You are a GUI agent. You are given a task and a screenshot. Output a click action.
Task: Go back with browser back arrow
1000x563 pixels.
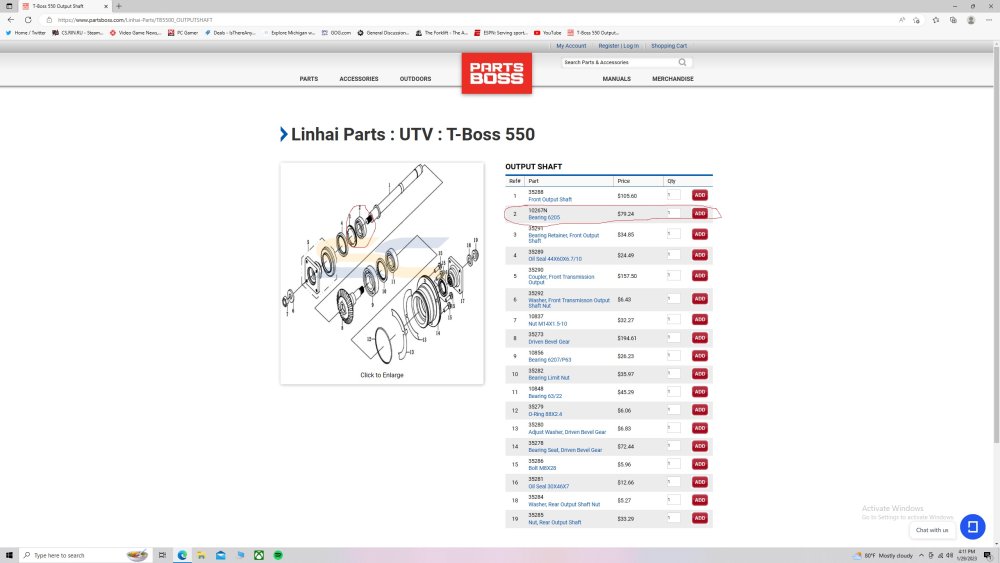tap(11, 20)
